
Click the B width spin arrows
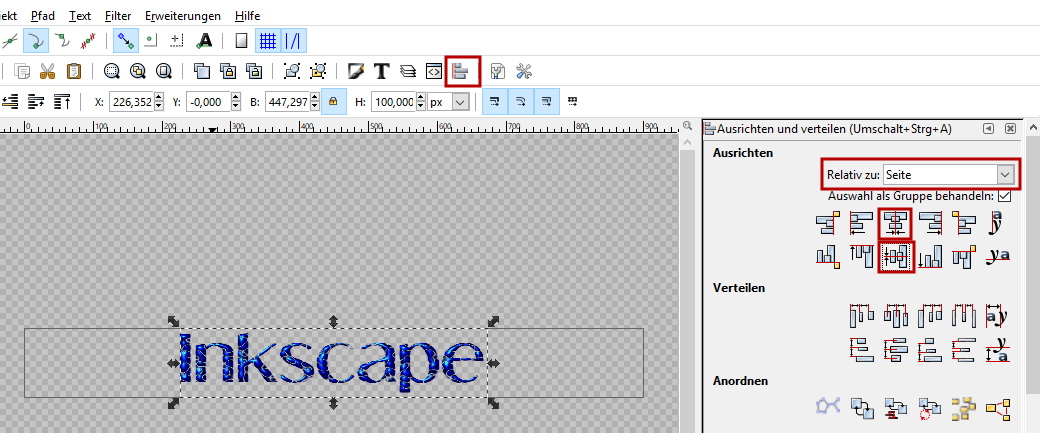coord(314,101)
